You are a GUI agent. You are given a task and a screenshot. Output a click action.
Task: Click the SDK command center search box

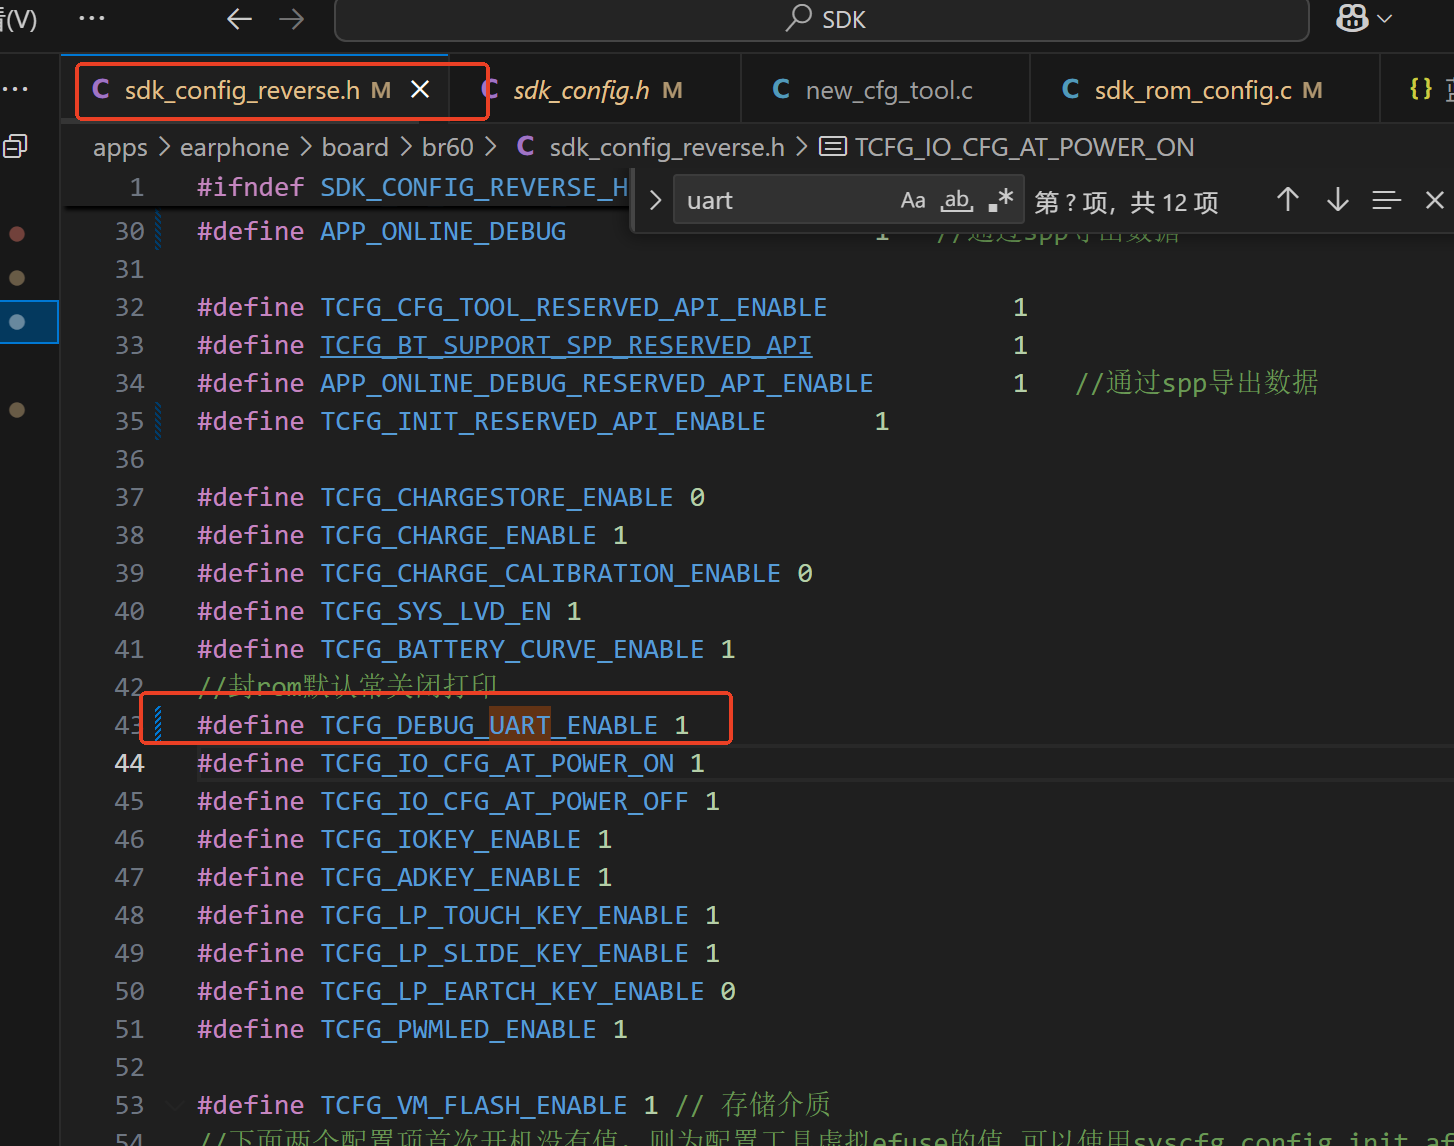pos(822,19)
